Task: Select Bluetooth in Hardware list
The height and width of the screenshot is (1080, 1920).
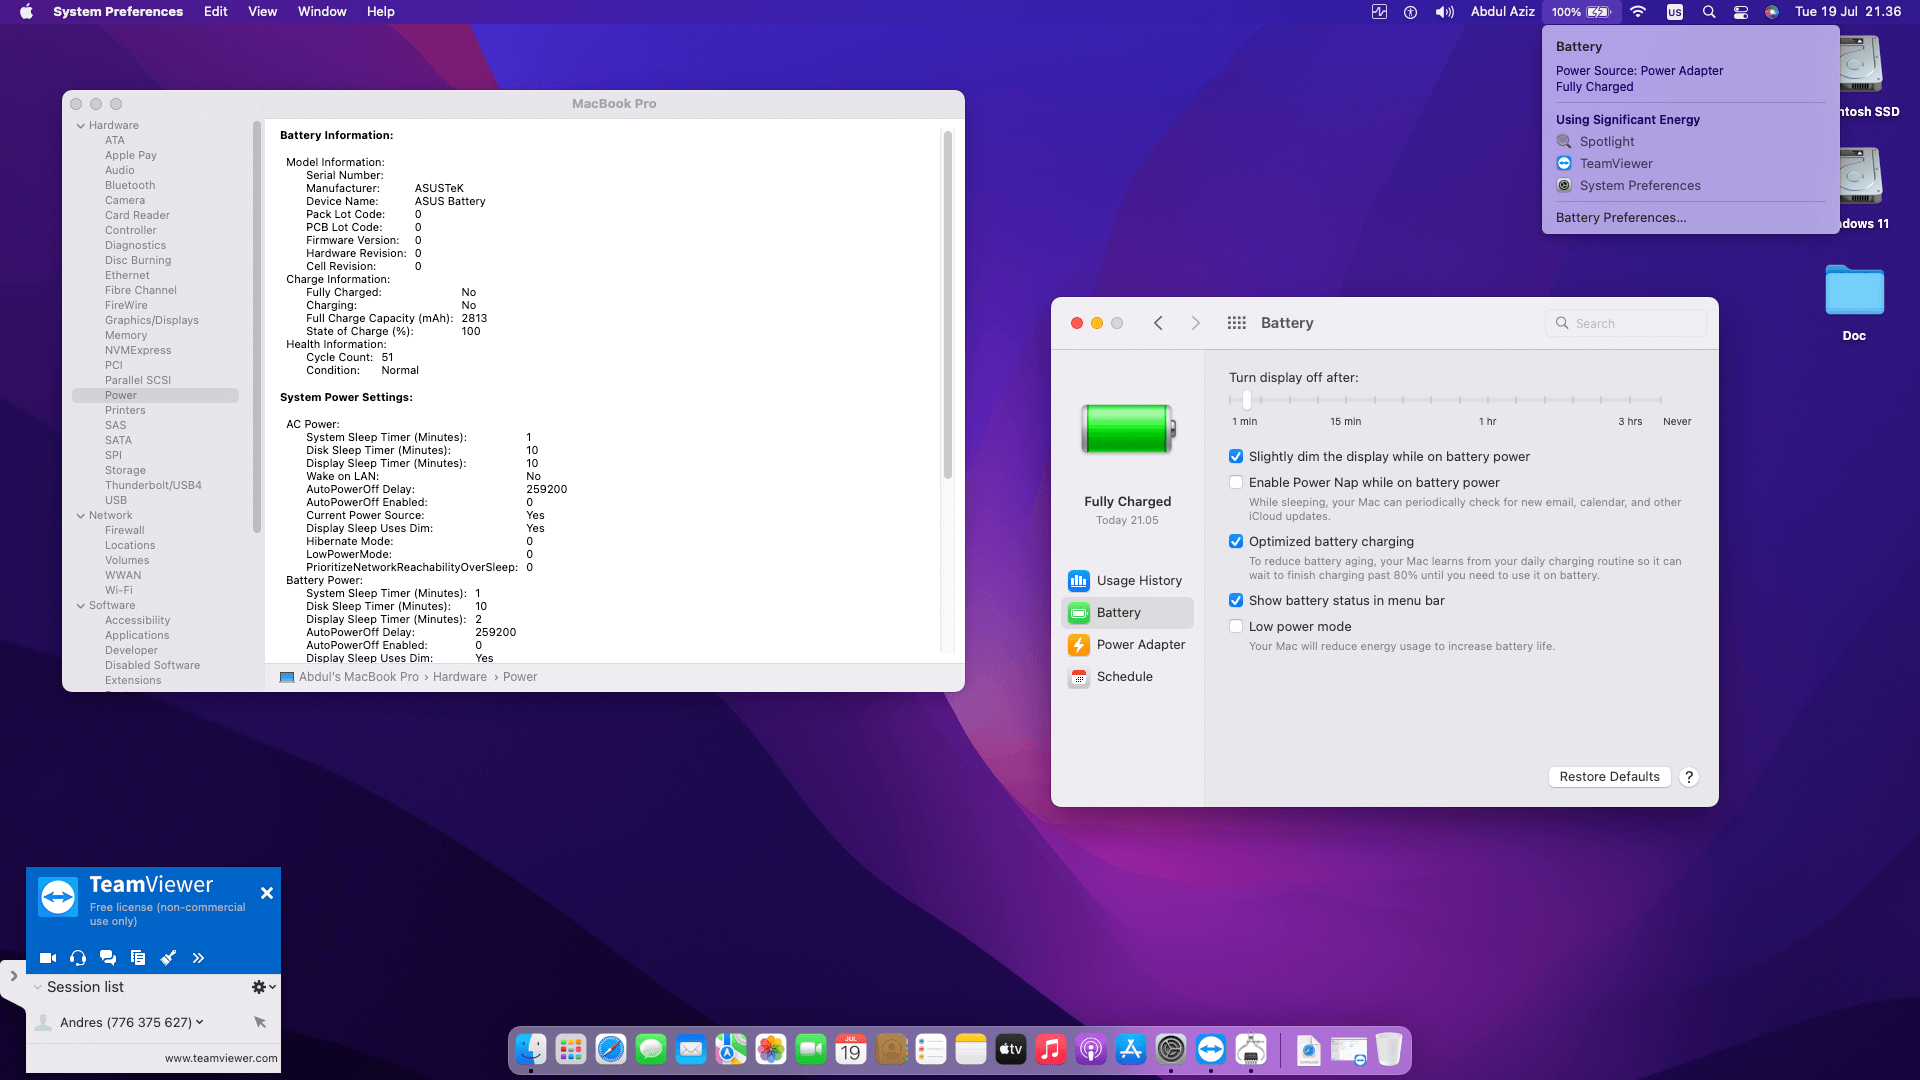Action: coord(130,186)
